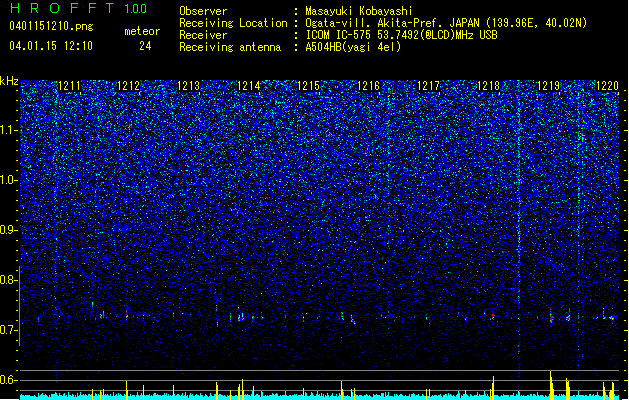
Task: Click the 1213 time marker
Action: 189,86
